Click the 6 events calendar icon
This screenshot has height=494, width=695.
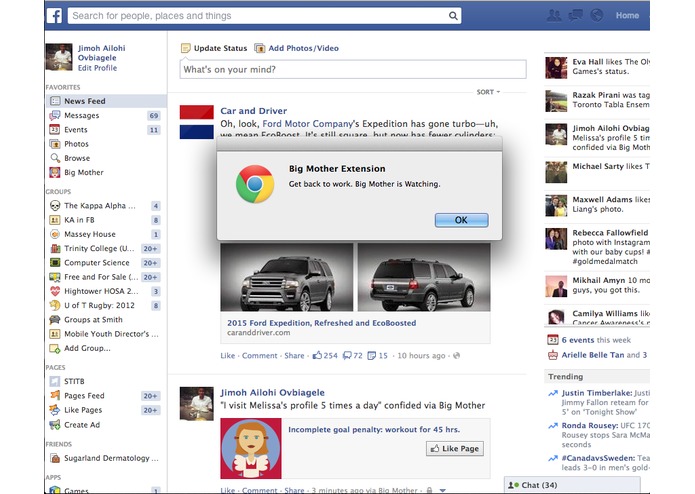pos(552,340)
